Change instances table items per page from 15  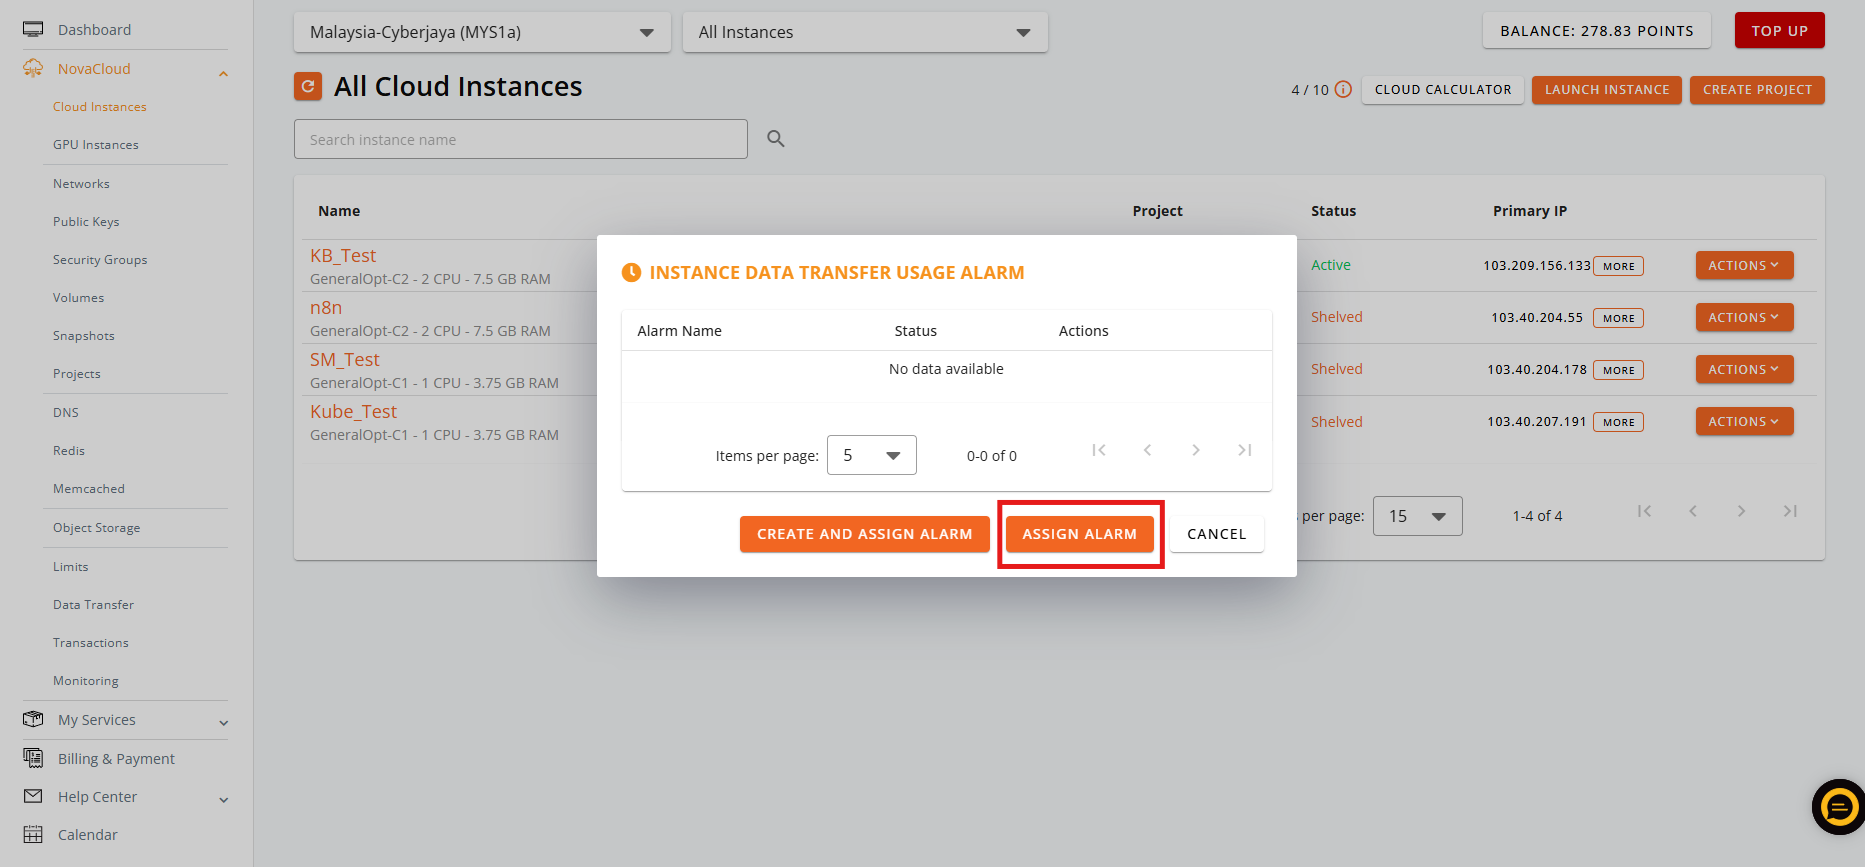coord(1418,516)
